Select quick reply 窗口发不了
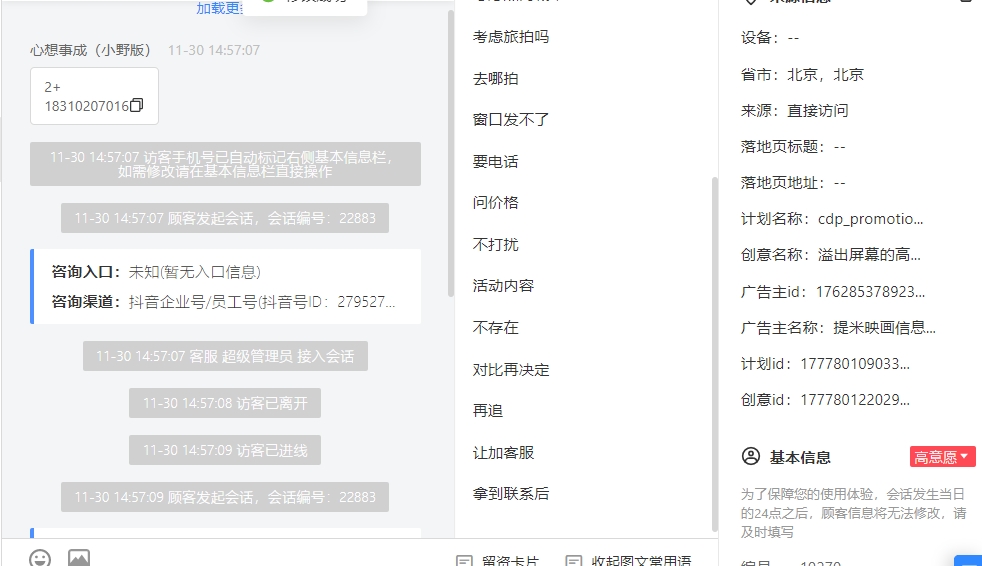 [x=510, y=120]
